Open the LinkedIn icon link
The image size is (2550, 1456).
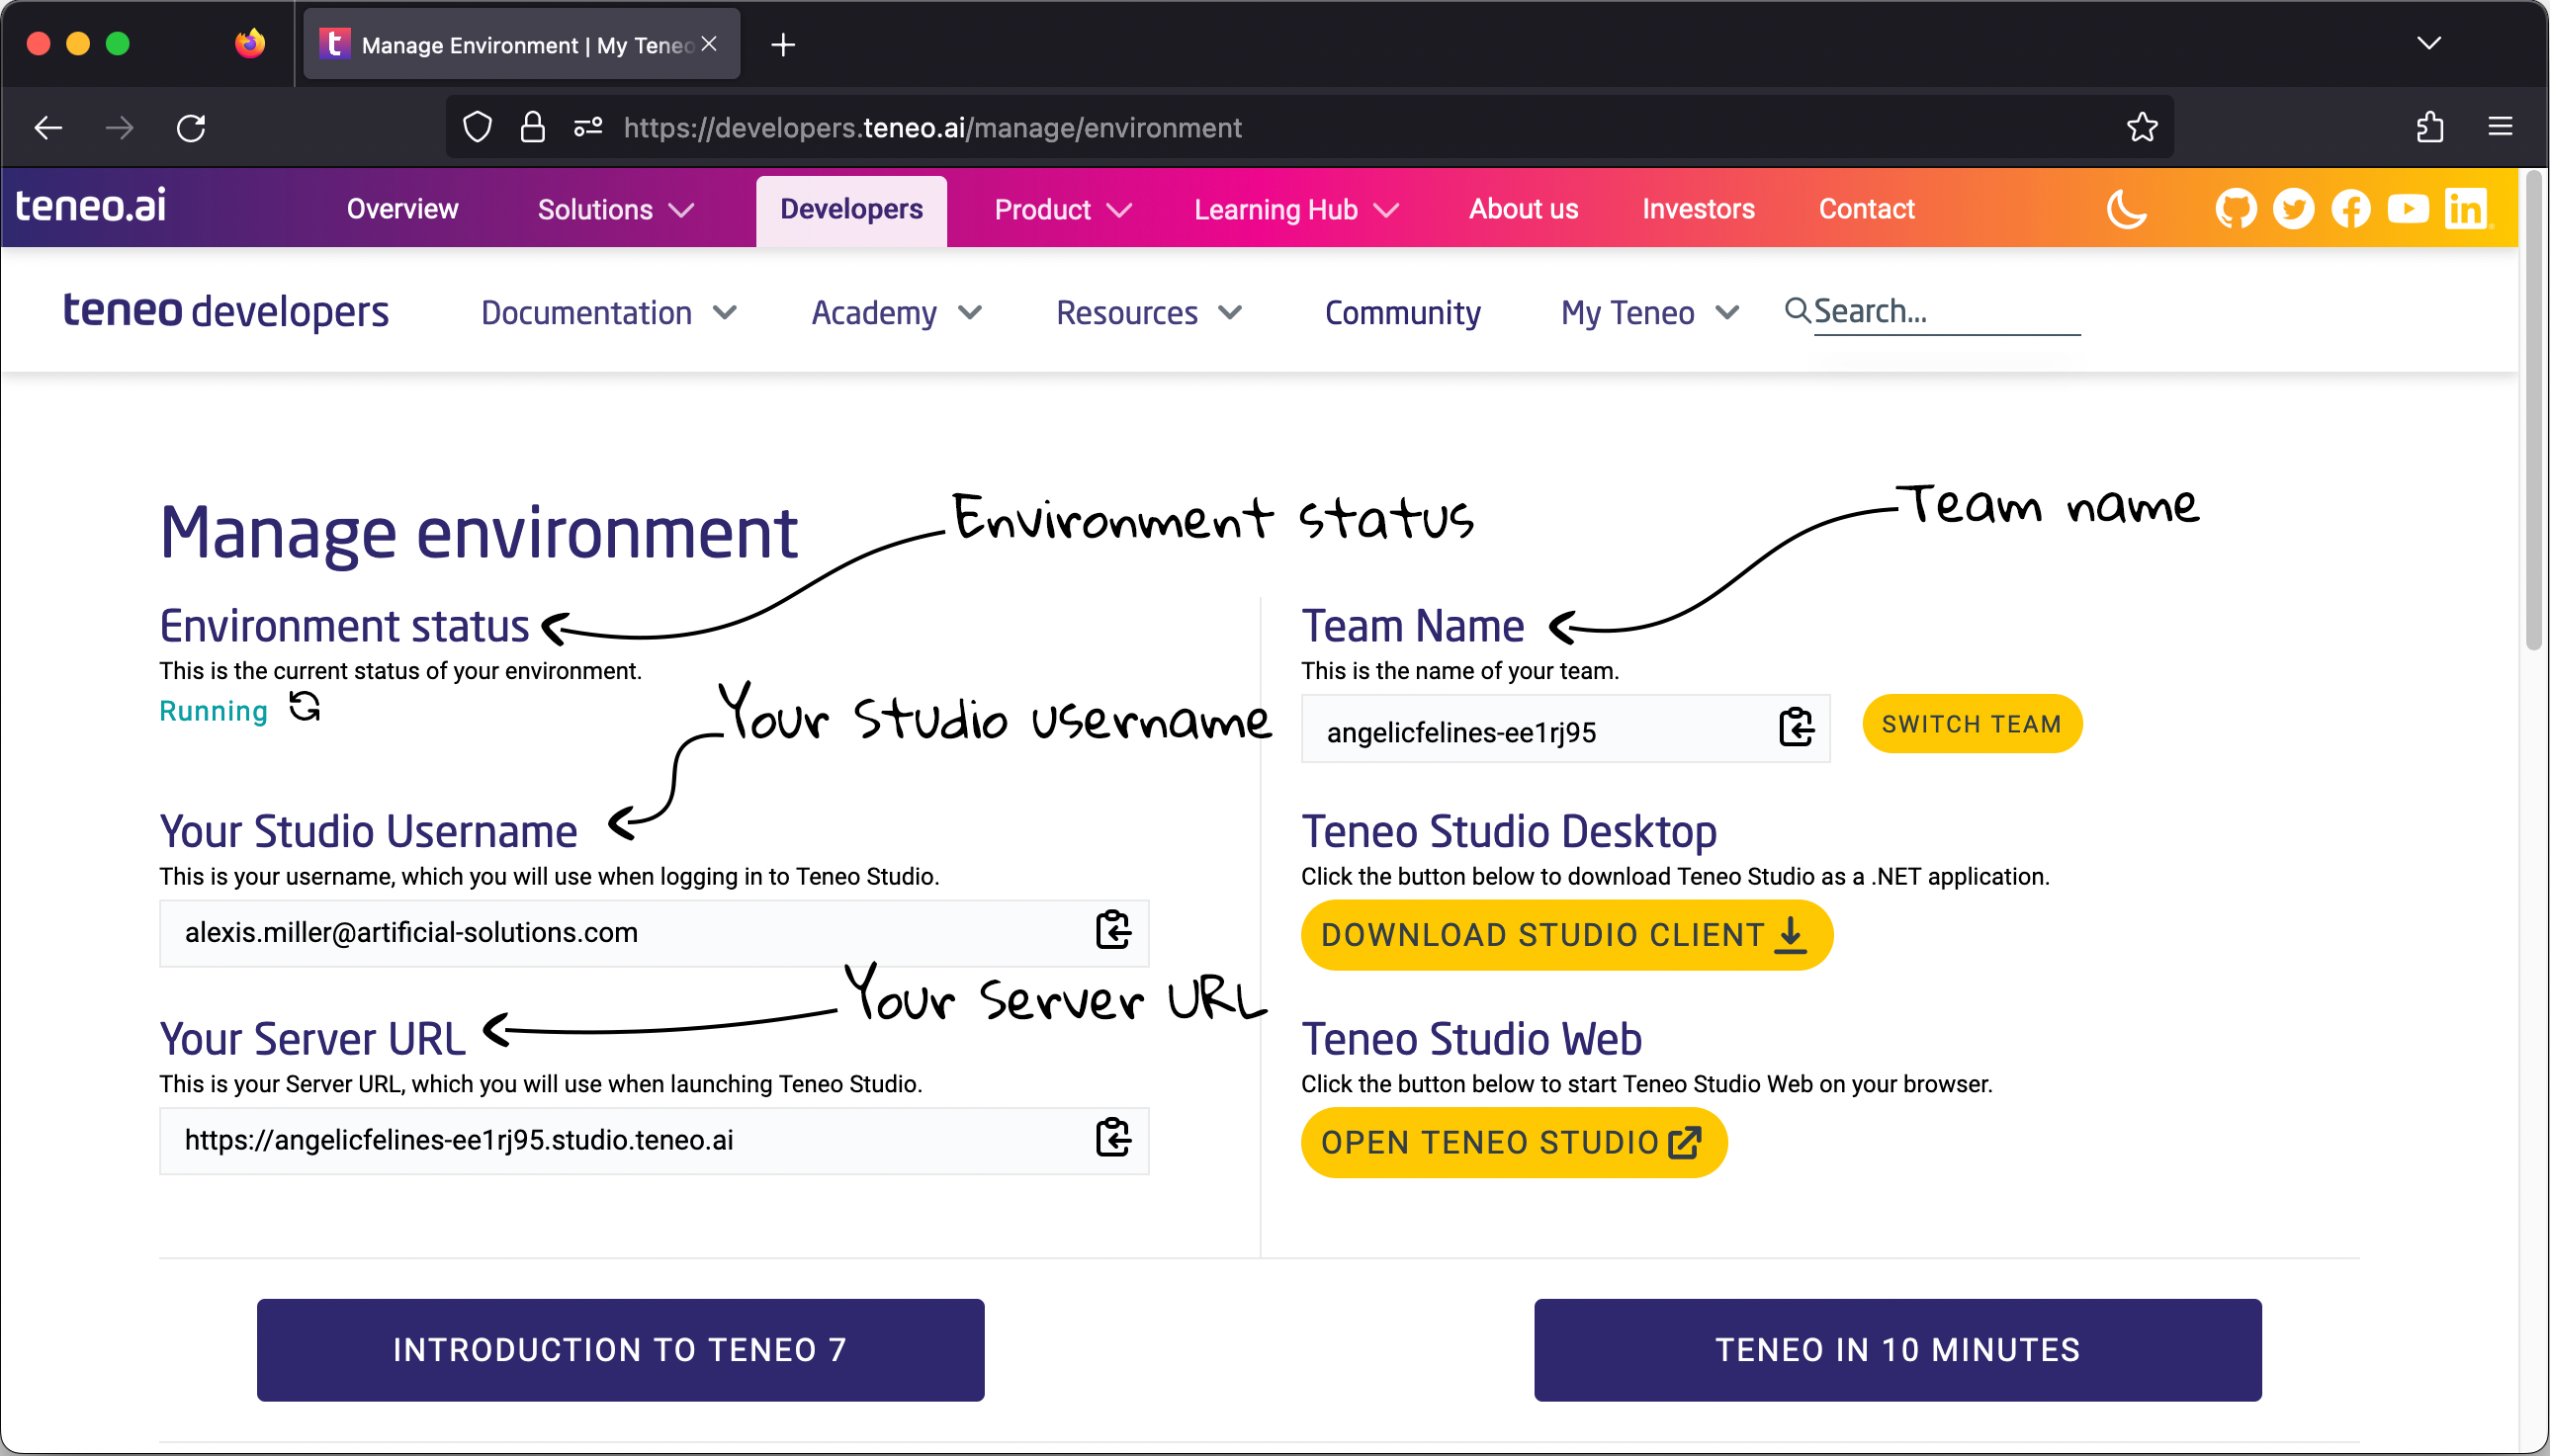click(x=2466, y=209)
